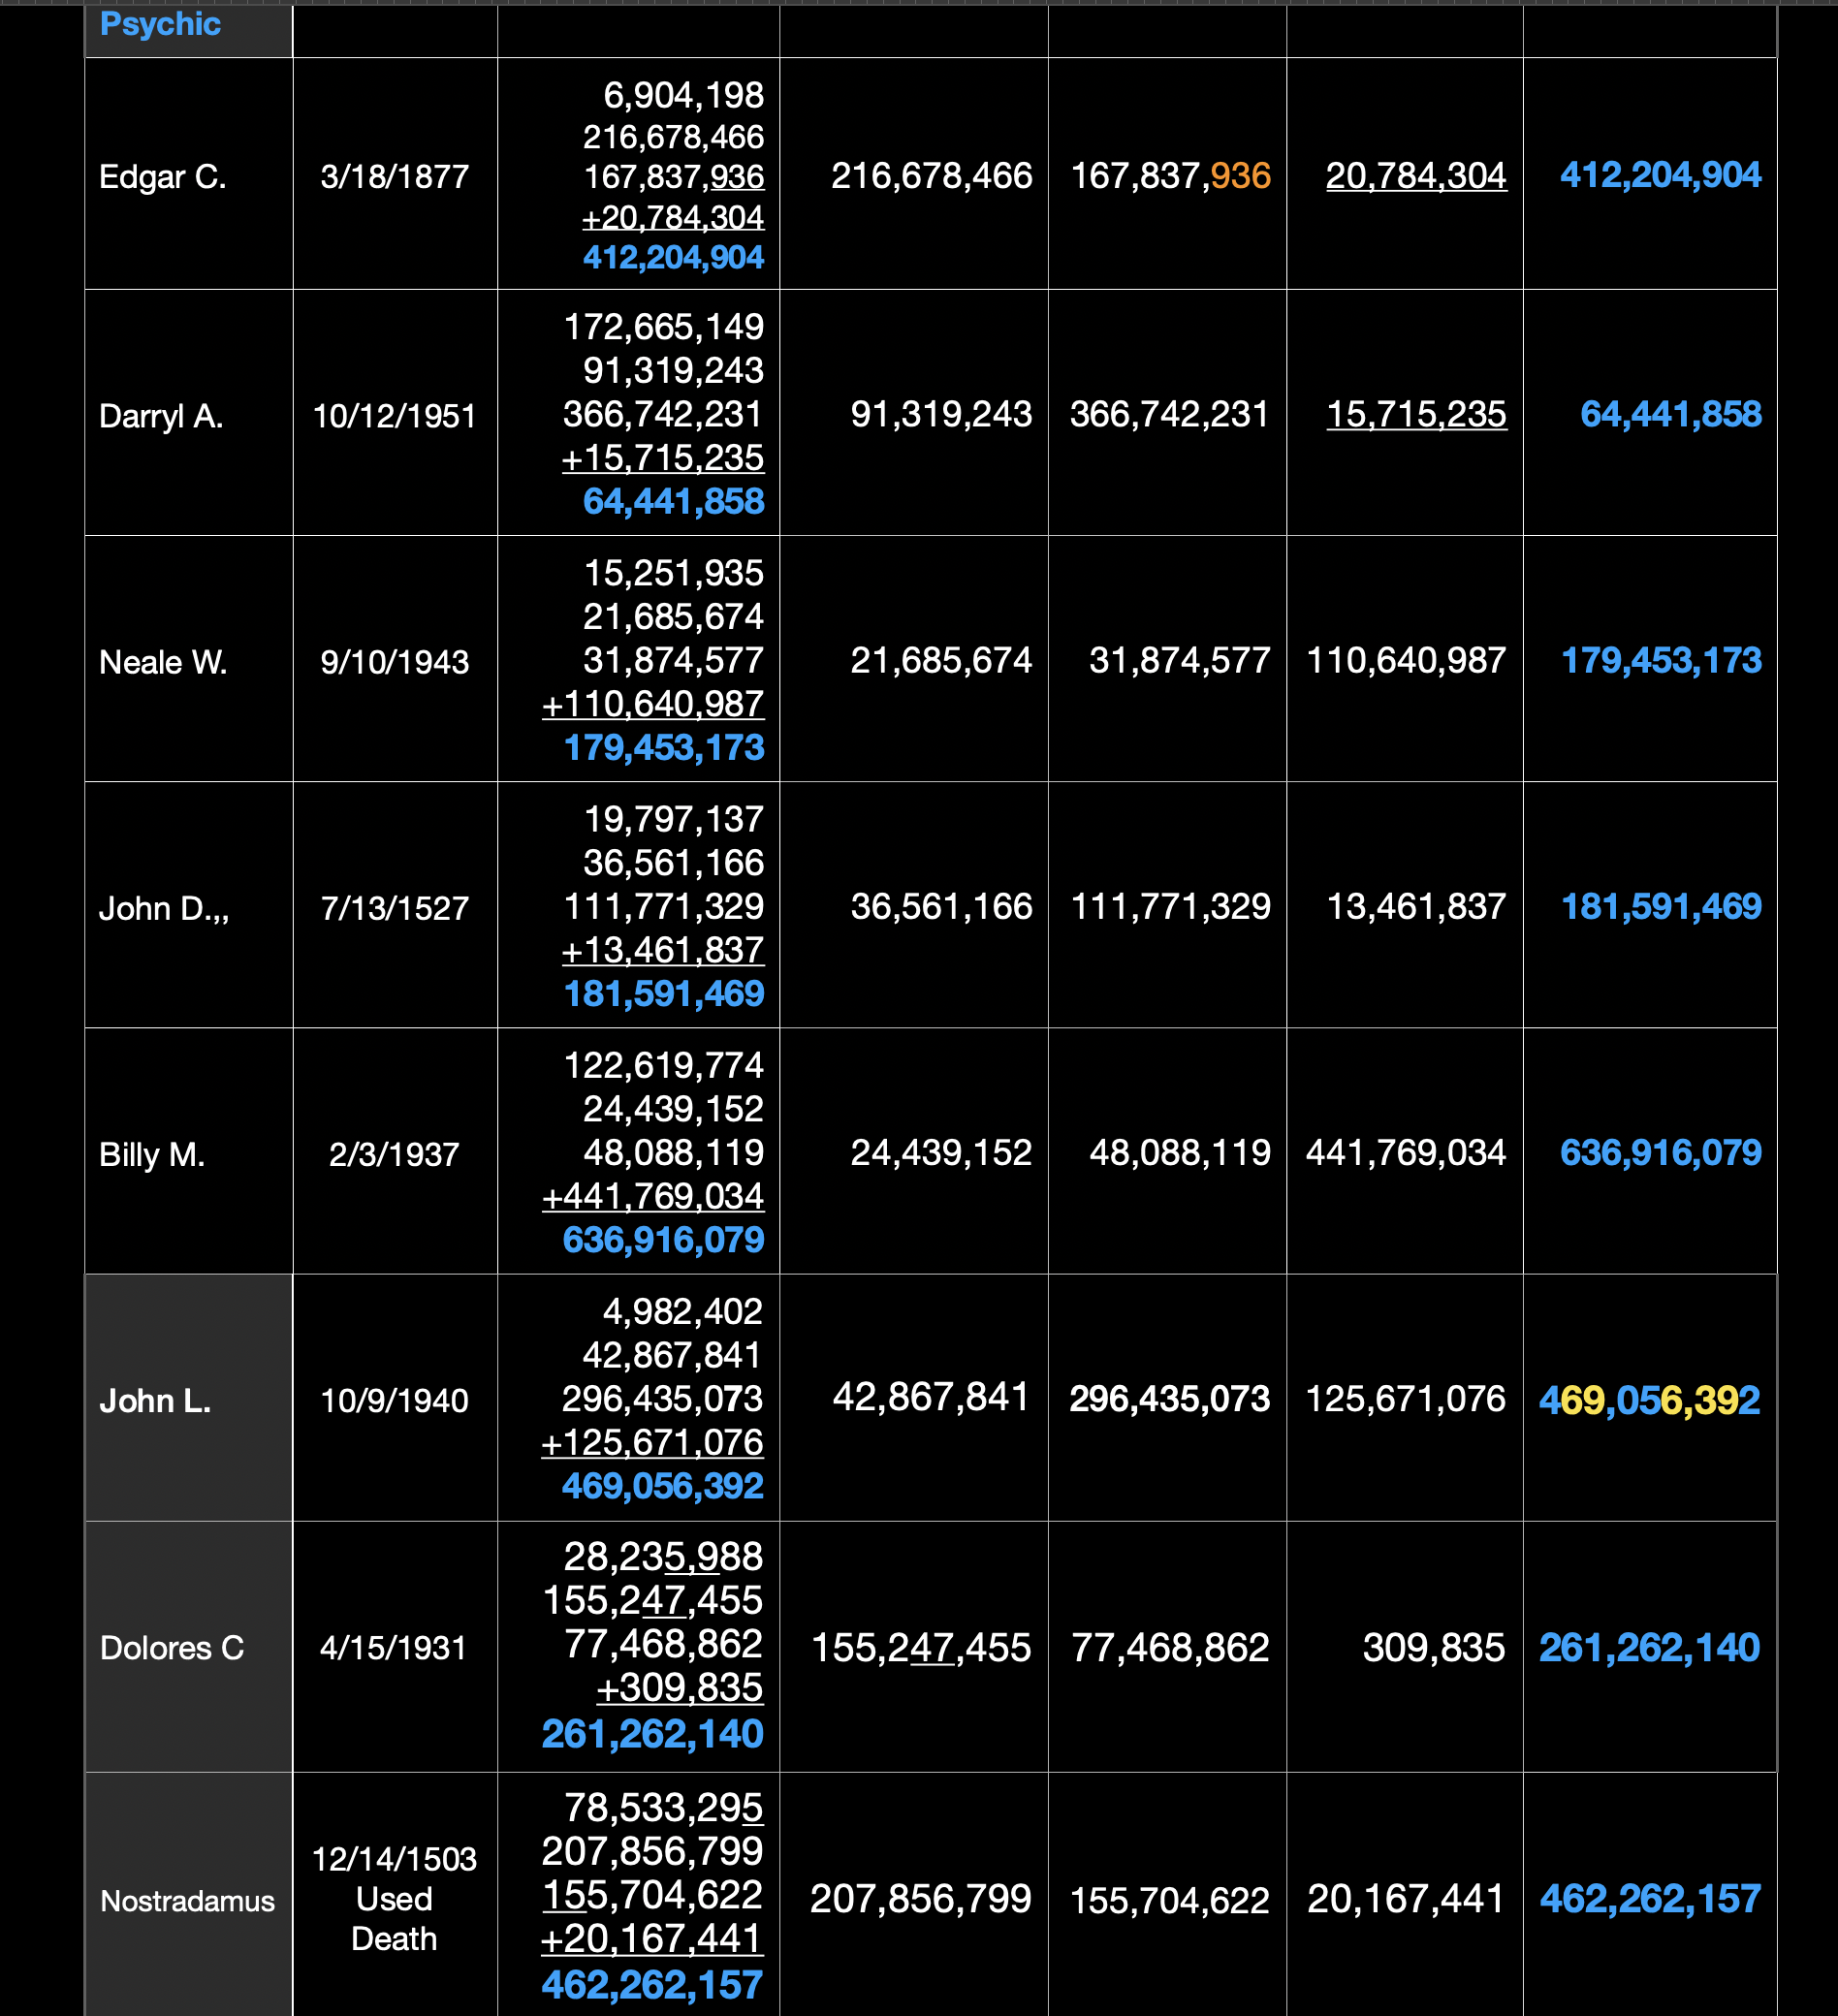Select the Edgar C. name cell
This screenshot has height=2016, width=1838.
point(163,177)
